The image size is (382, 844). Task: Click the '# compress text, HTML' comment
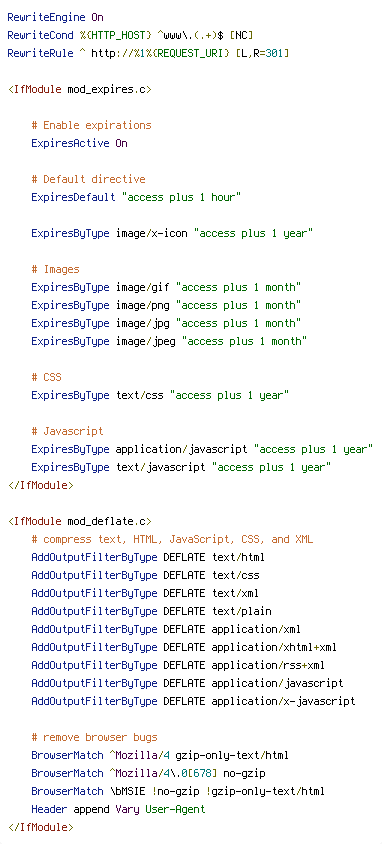pyautogui.click(x=172, y=539)
